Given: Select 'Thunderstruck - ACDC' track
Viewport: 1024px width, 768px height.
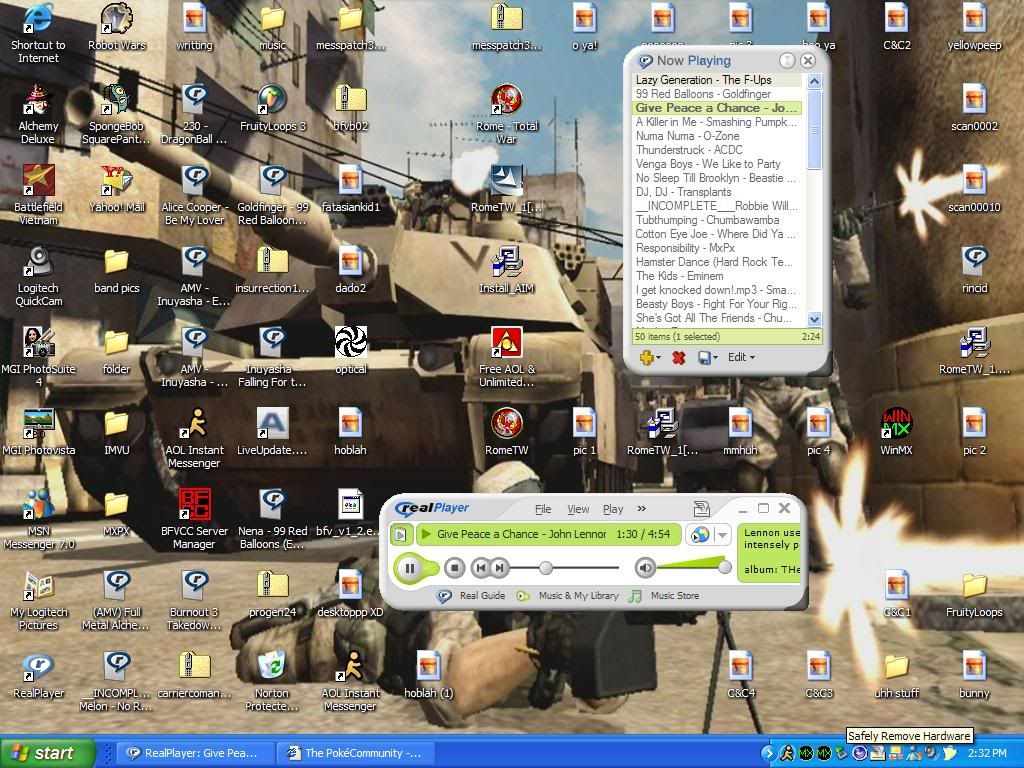Looking at the screenshot, I should coord(717,150).
